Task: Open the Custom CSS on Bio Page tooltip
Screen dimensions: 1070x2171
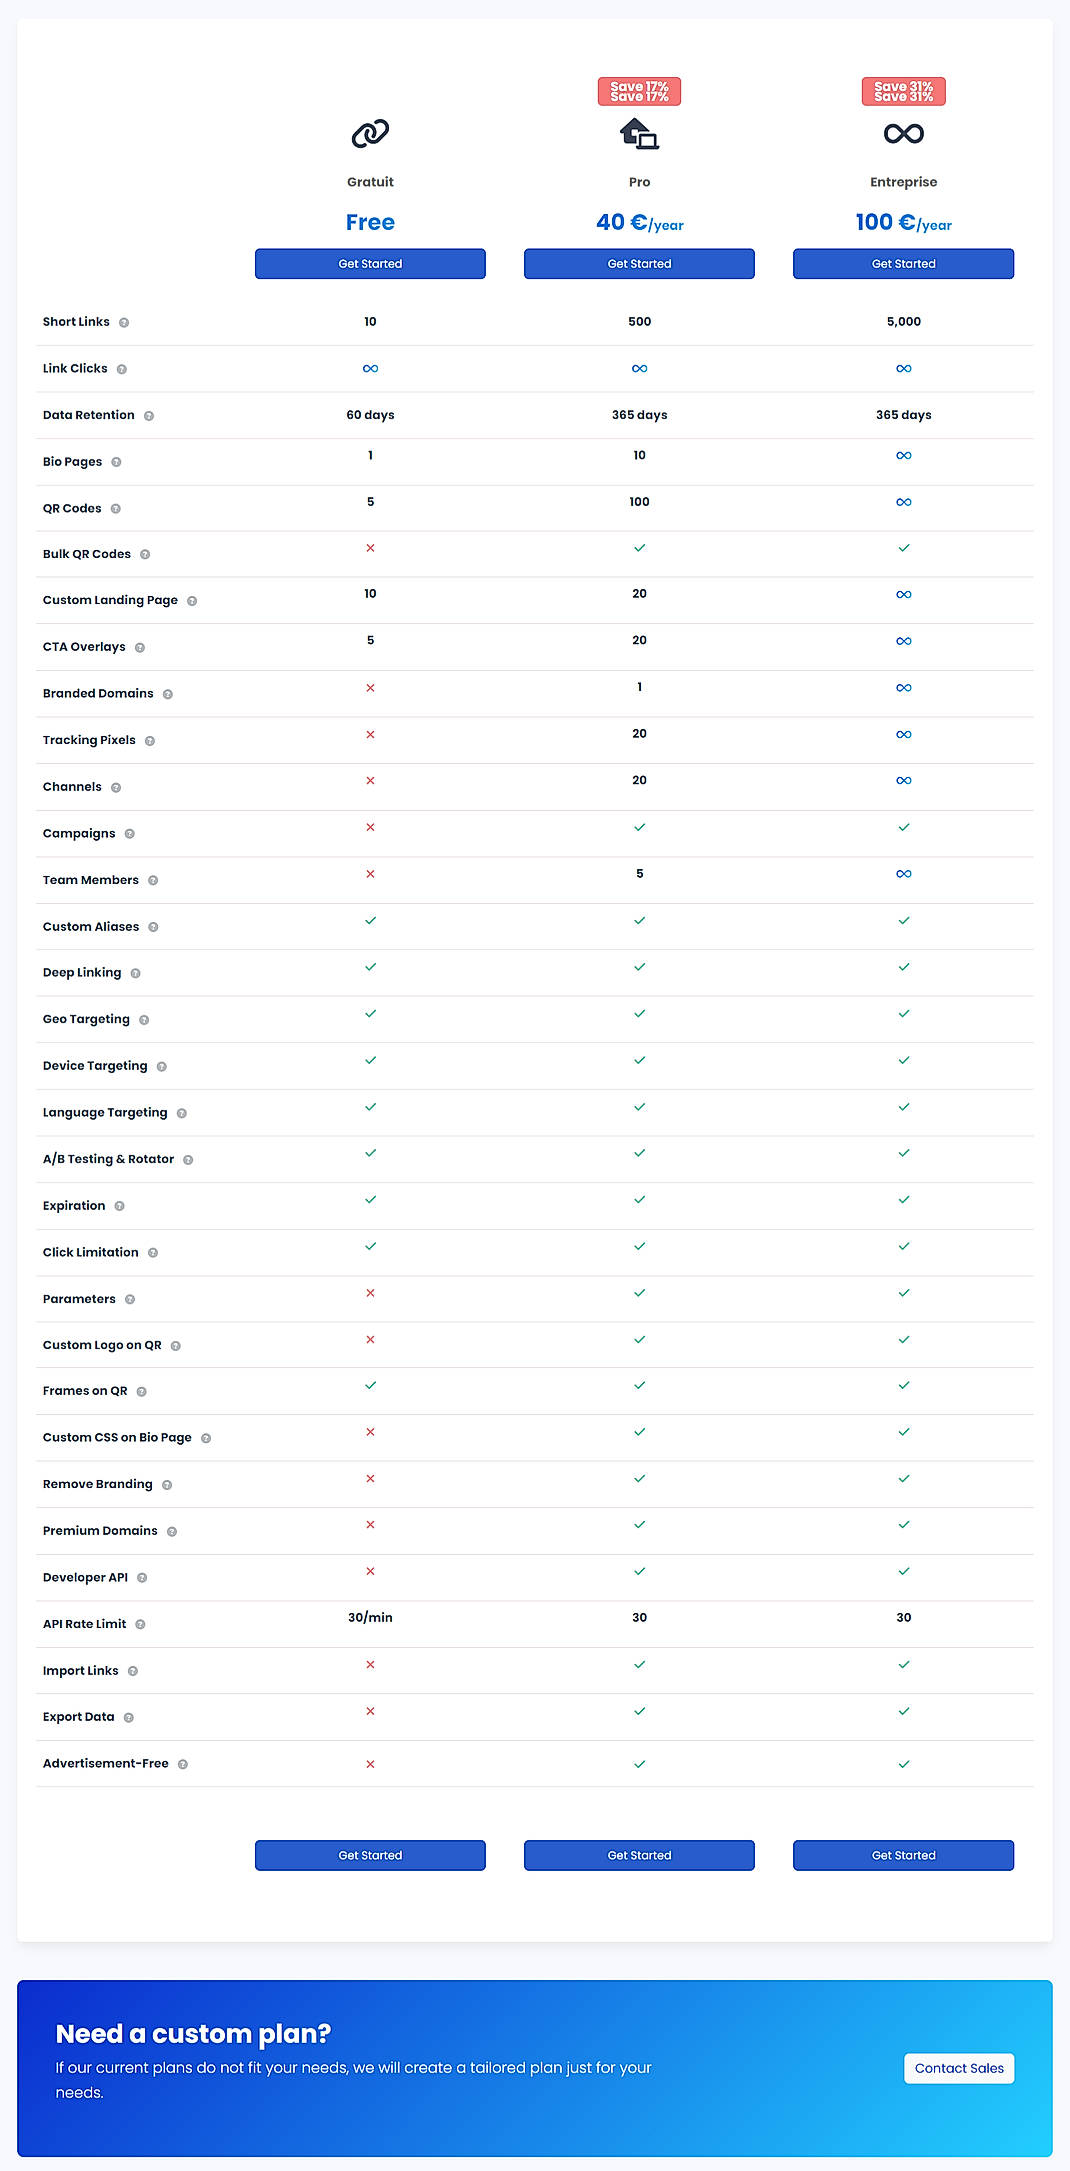Action: (x=207, y=1437)
